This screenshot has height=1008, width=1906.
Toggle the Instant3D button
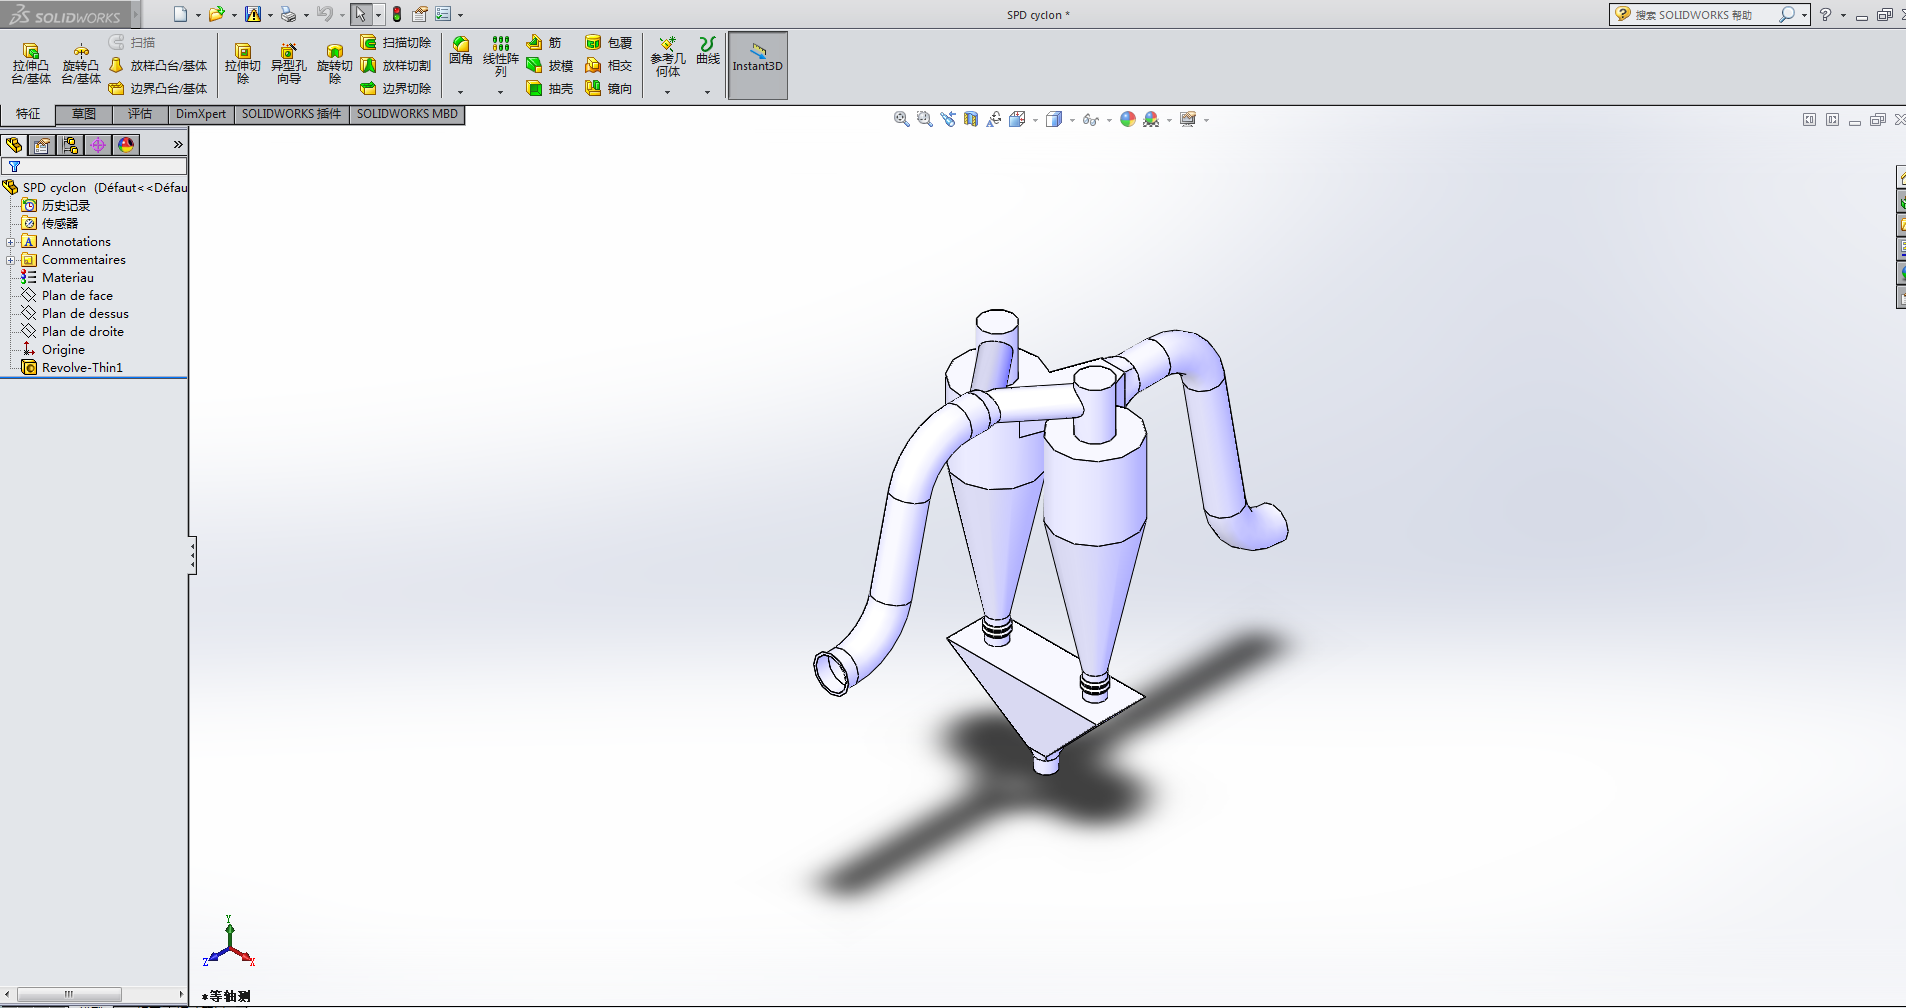point(757,65)
